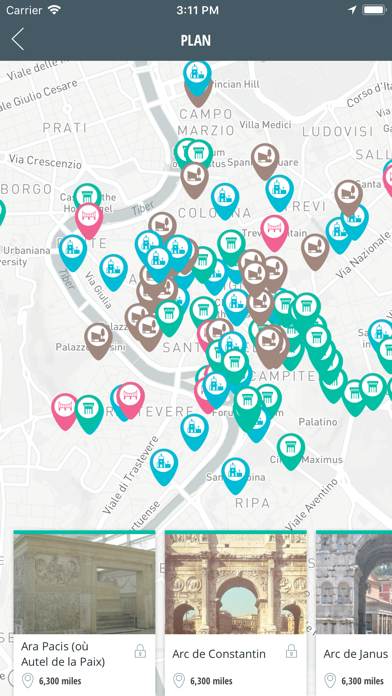The width and height of the screenshot is (392, 696).
Task: Tap the PLAN header title
Action: click(196, 40)
